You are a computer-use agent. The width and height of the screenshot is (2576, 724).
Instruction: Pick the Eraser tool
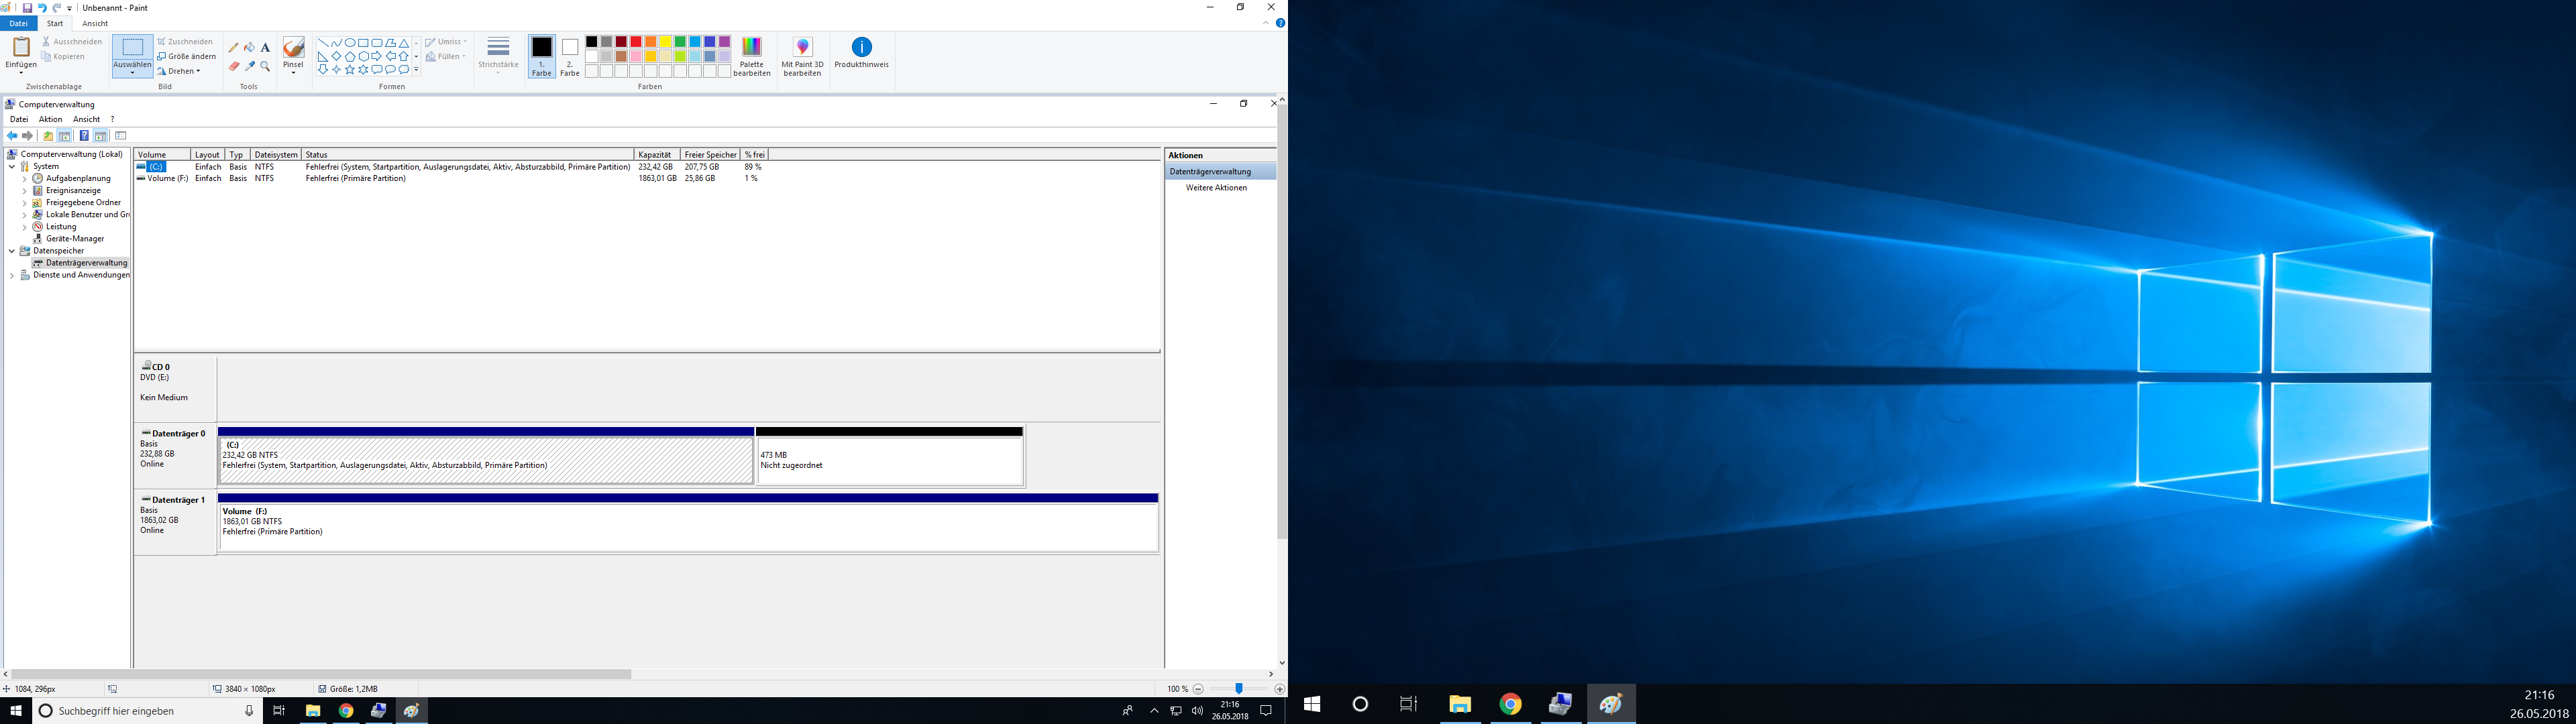[234, 66]
